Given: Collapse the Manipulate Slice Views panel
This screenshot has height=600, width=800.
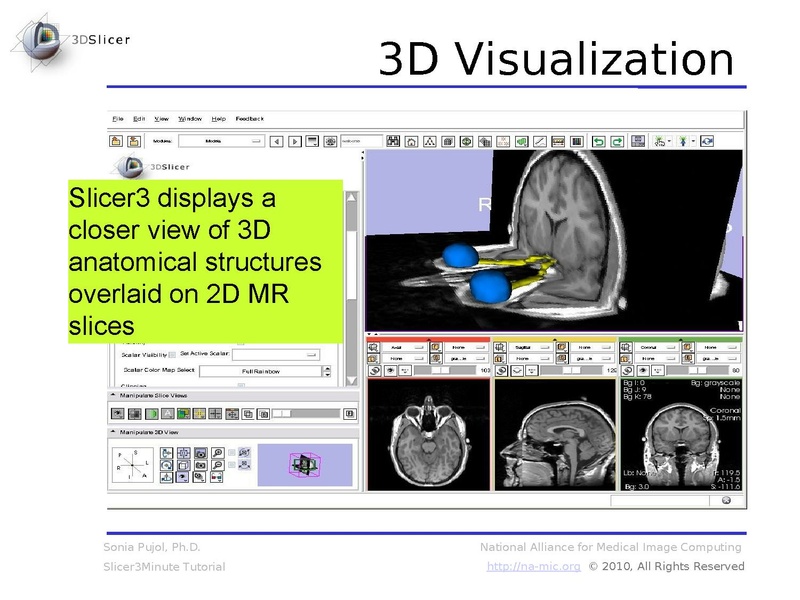Looking at the screenshot, I should 113,394.
